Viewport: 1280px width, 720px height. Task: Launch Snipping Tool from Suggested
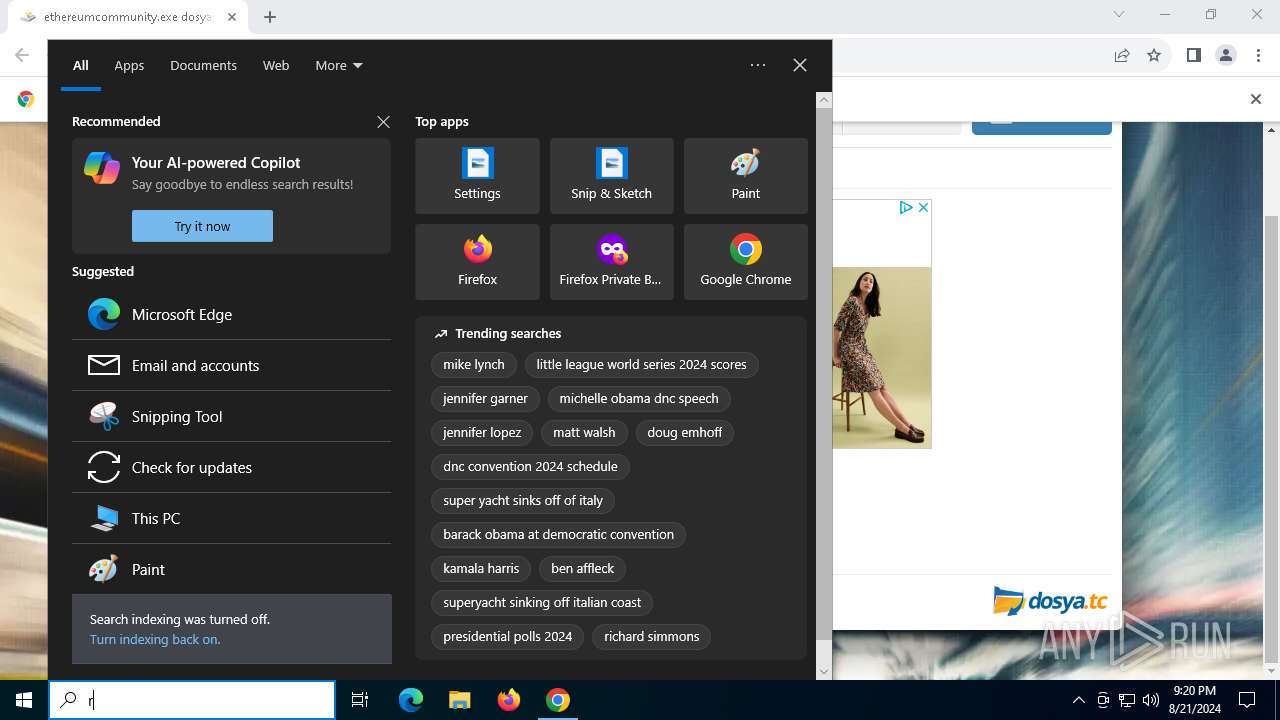click(231, 416)
